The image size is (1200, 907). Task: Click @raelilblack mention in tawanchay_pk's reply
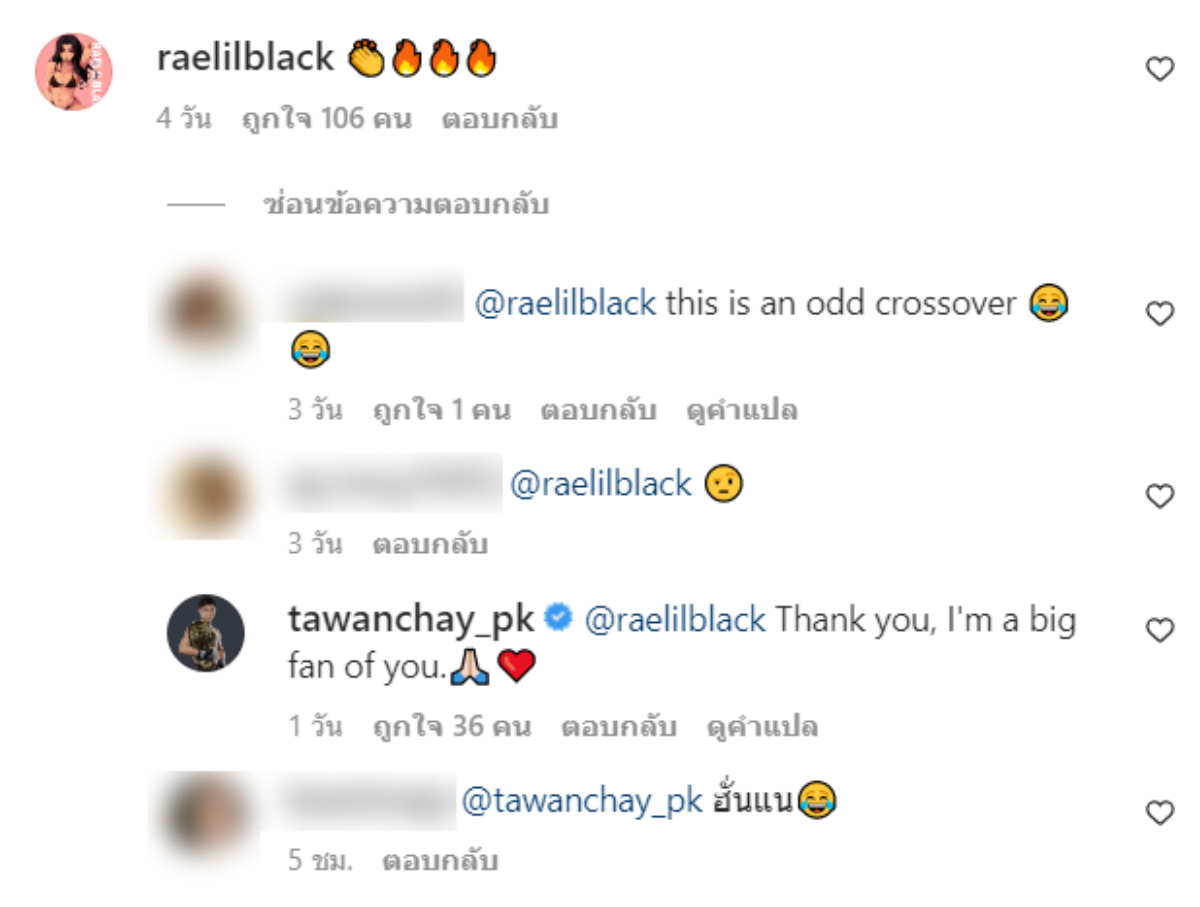[x=675, y=620]
